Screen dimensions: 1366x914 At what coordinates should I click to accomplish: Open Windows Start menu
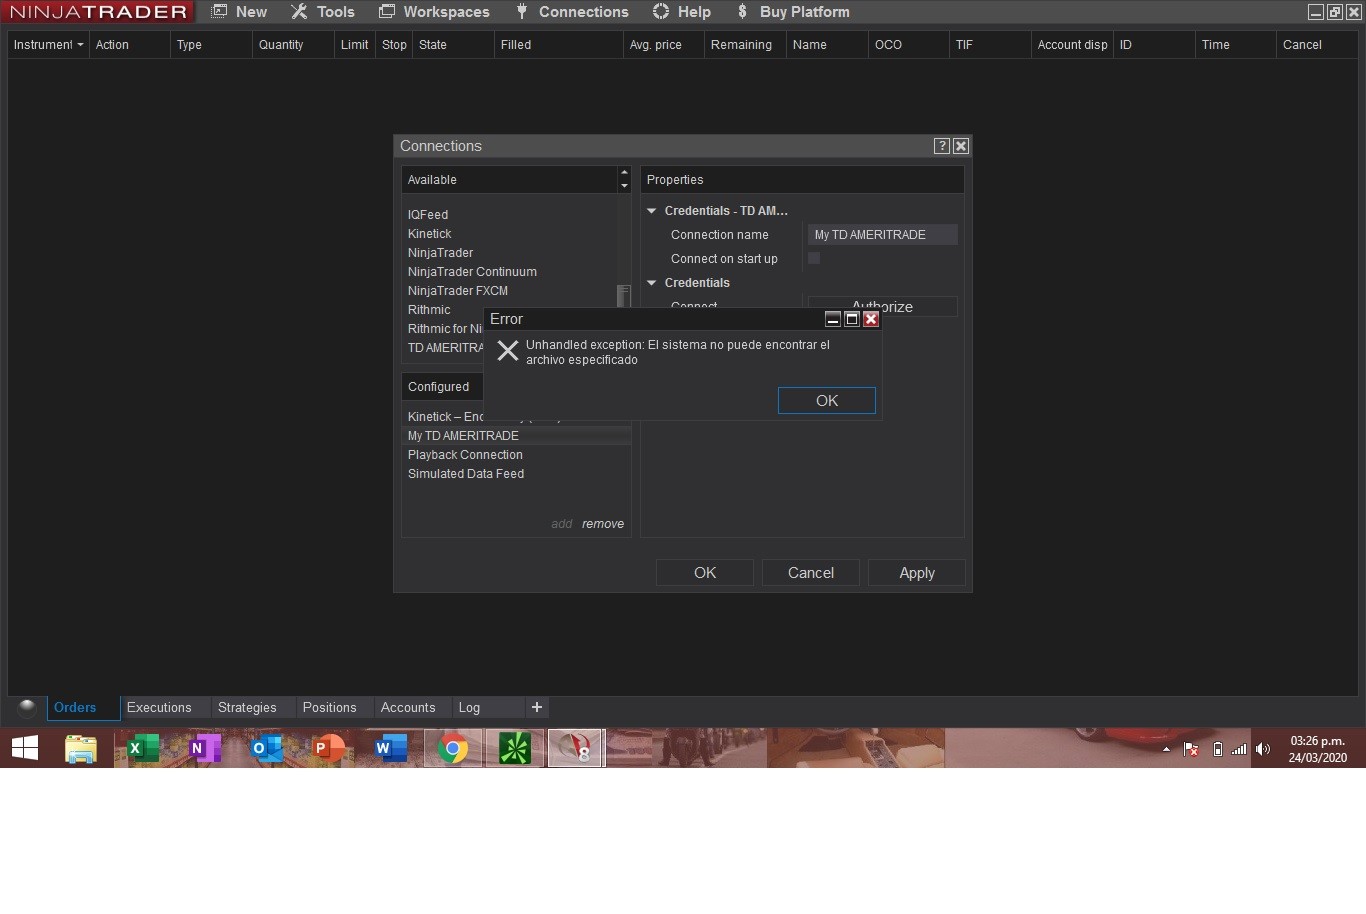coord(25,748)
